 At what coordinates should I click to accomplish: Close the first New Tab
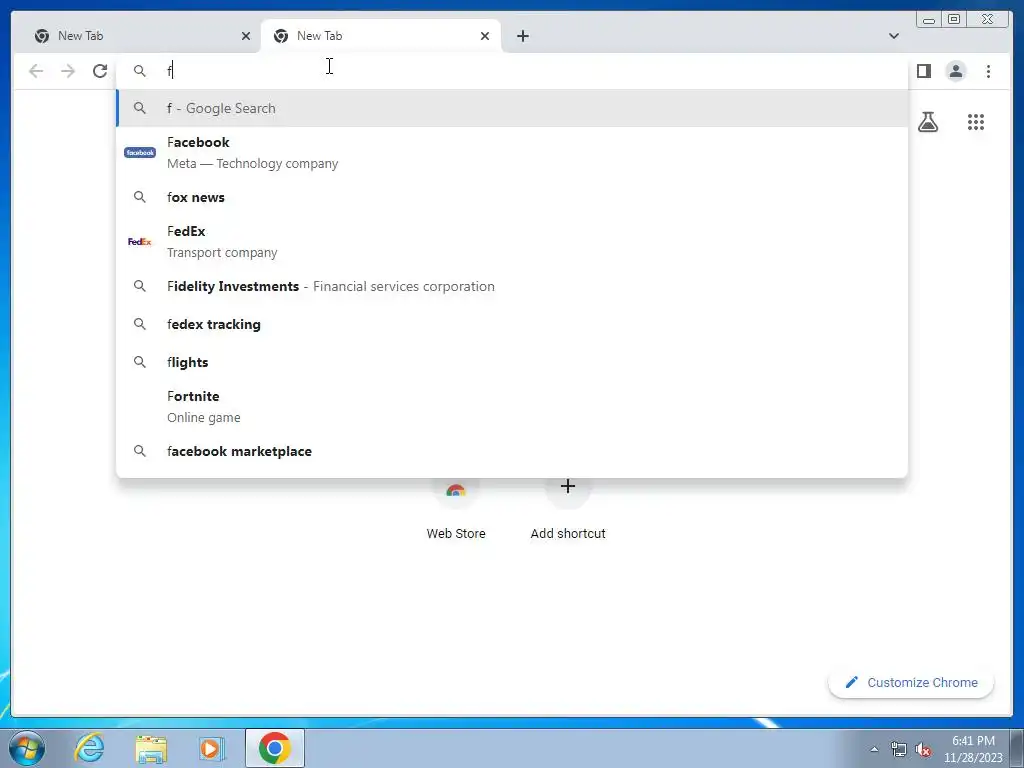246,36
